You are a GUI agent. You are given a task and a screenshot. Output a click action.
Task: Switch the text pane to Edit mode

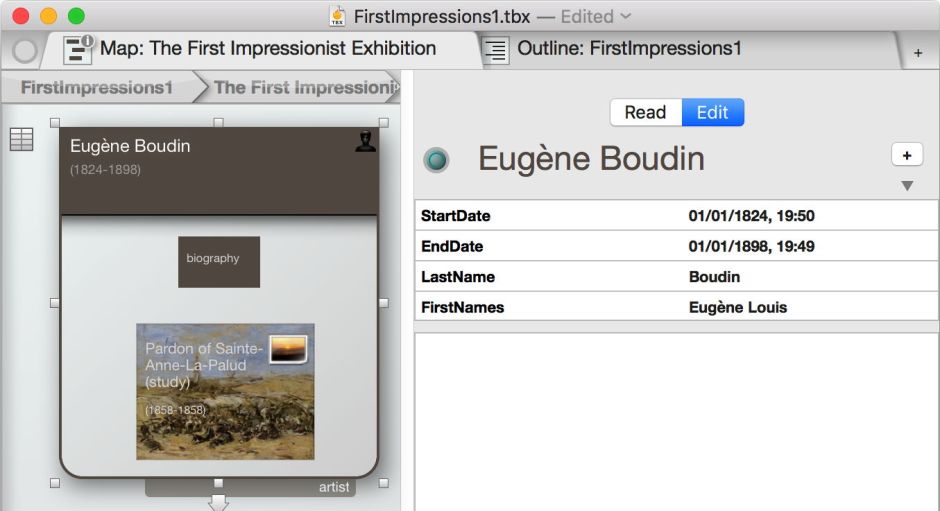(712, 112)
